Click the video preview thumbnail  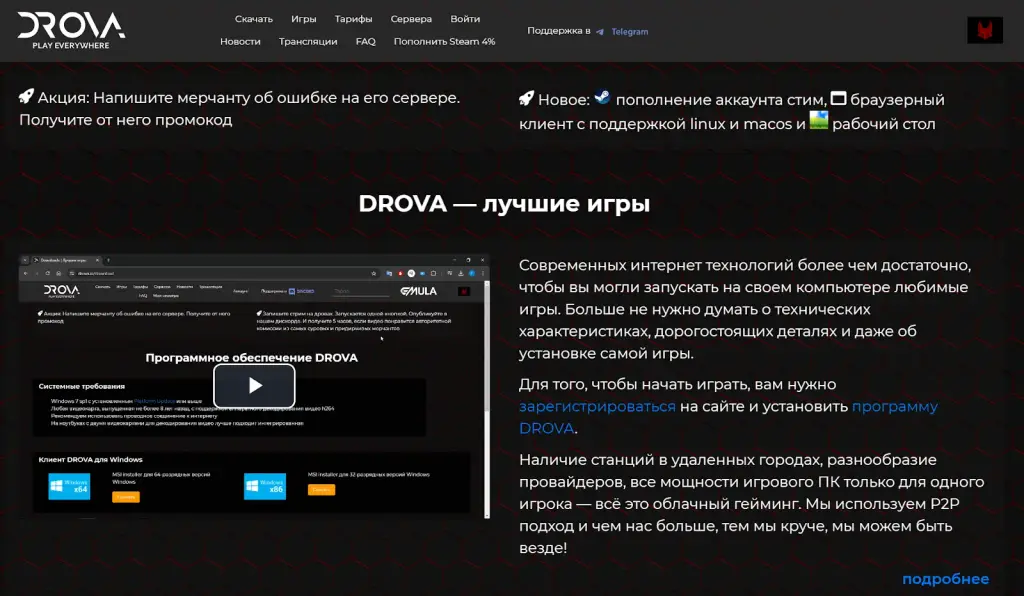(x=254, y=386)
